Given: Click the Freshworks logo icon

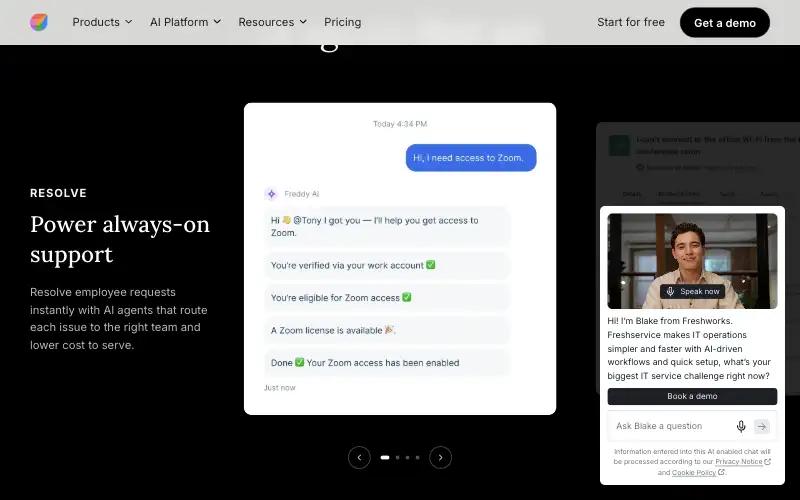Looking at the screenshot, I should (39, 22).
